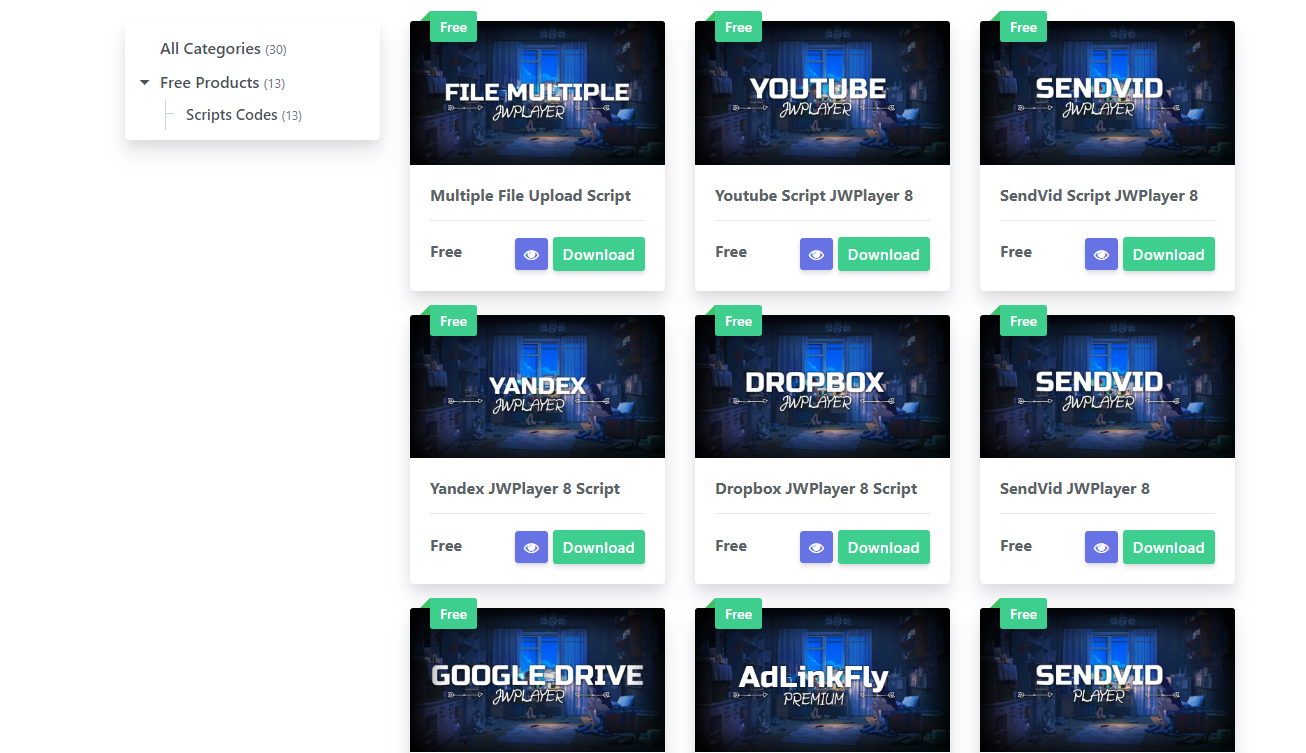The height and width of the screenshot is (753, 1306).
Task: Open YANDEX JWPlayer thumbnail
Action: (x=537, y=386)
